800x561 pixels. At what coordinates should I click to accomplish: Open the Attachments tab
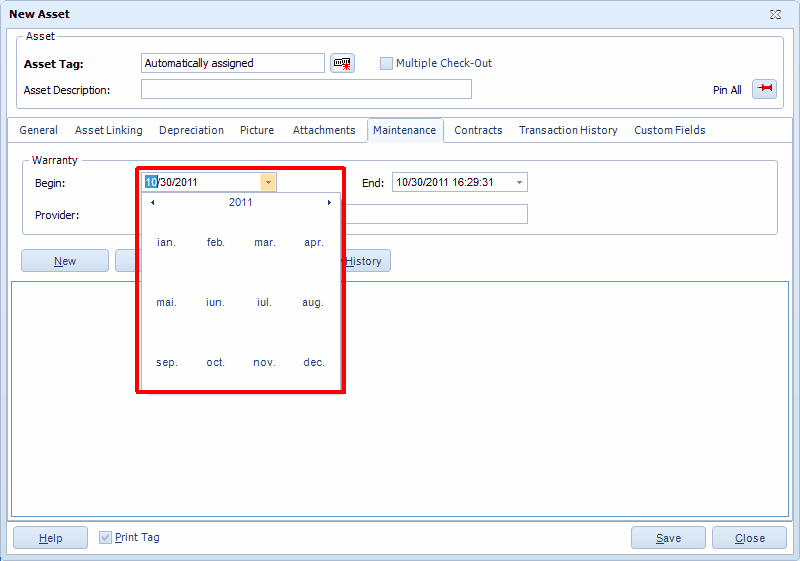tap(324, 130)
